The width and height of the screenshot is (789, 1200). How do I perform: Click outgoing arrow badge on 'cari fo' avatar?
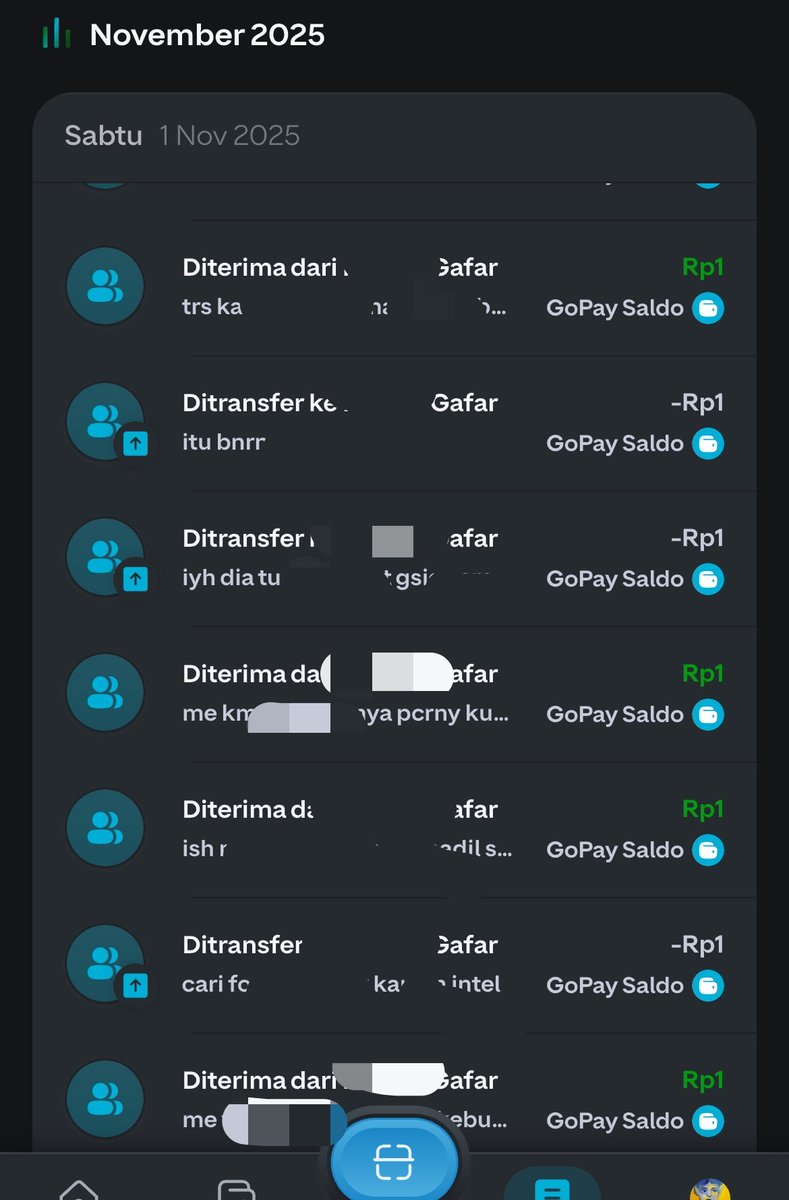136,986
